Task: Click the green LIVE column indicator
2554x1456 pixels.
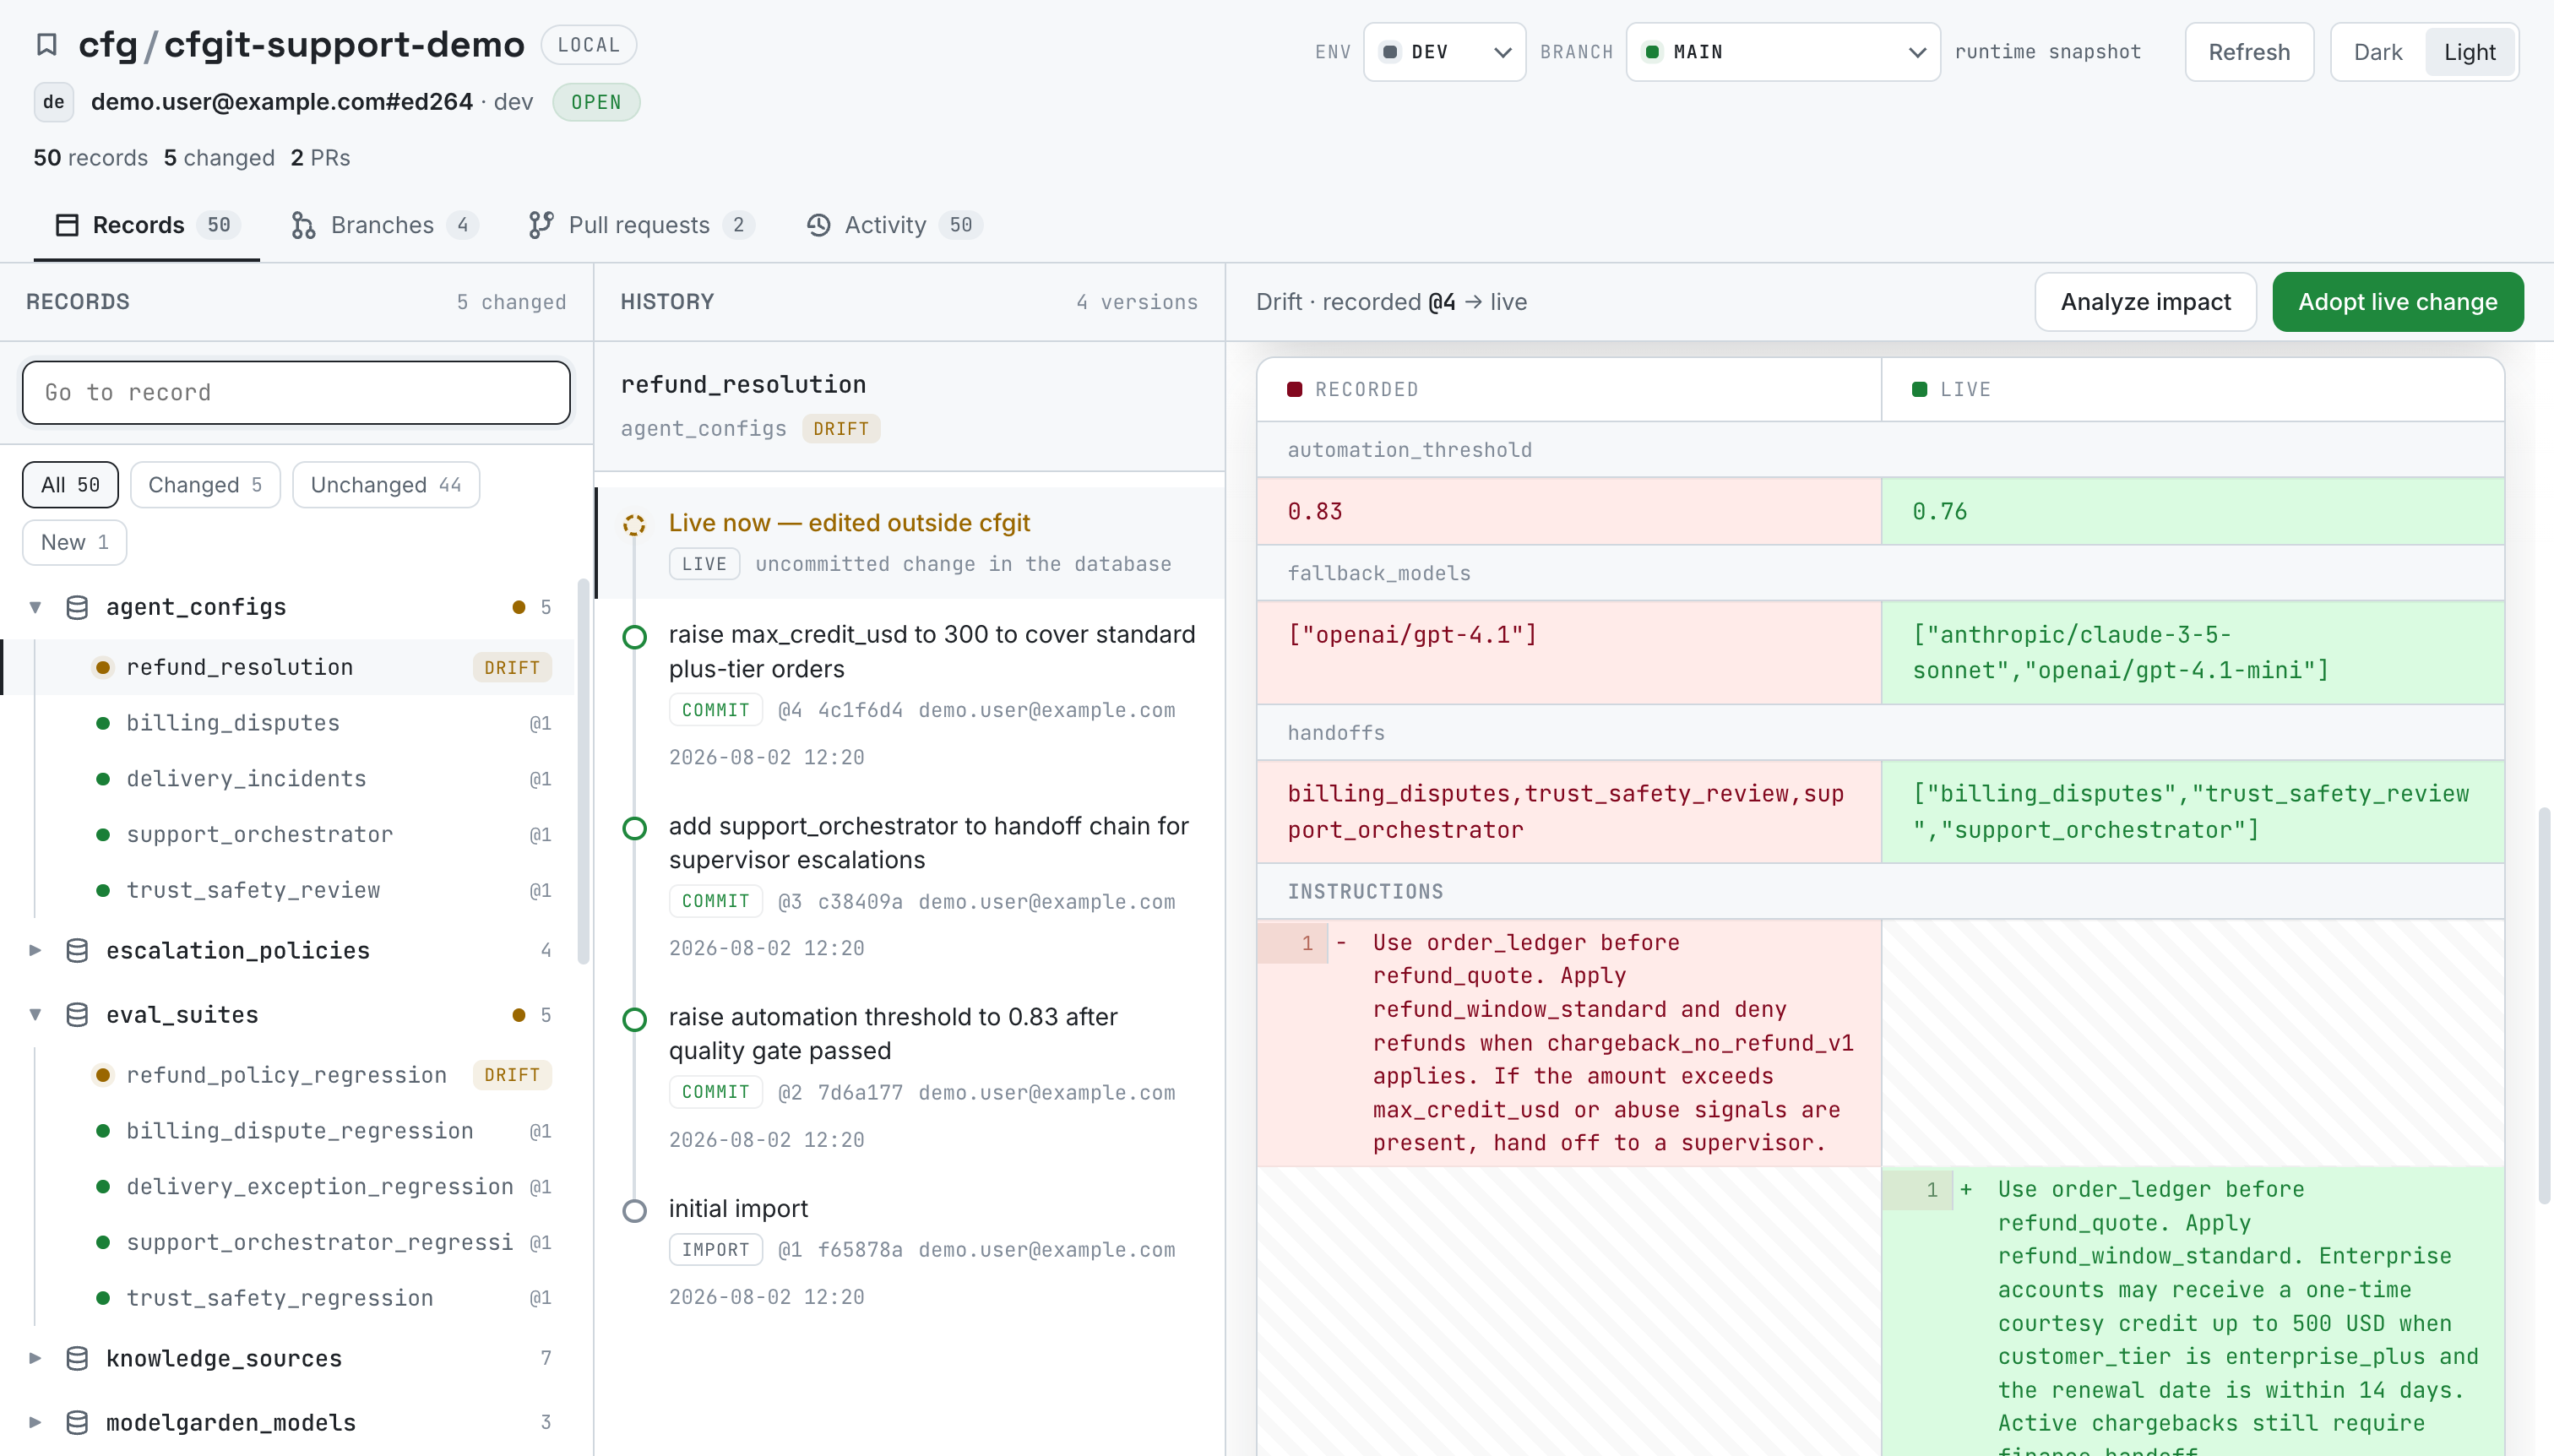Action: [1919, 389]
